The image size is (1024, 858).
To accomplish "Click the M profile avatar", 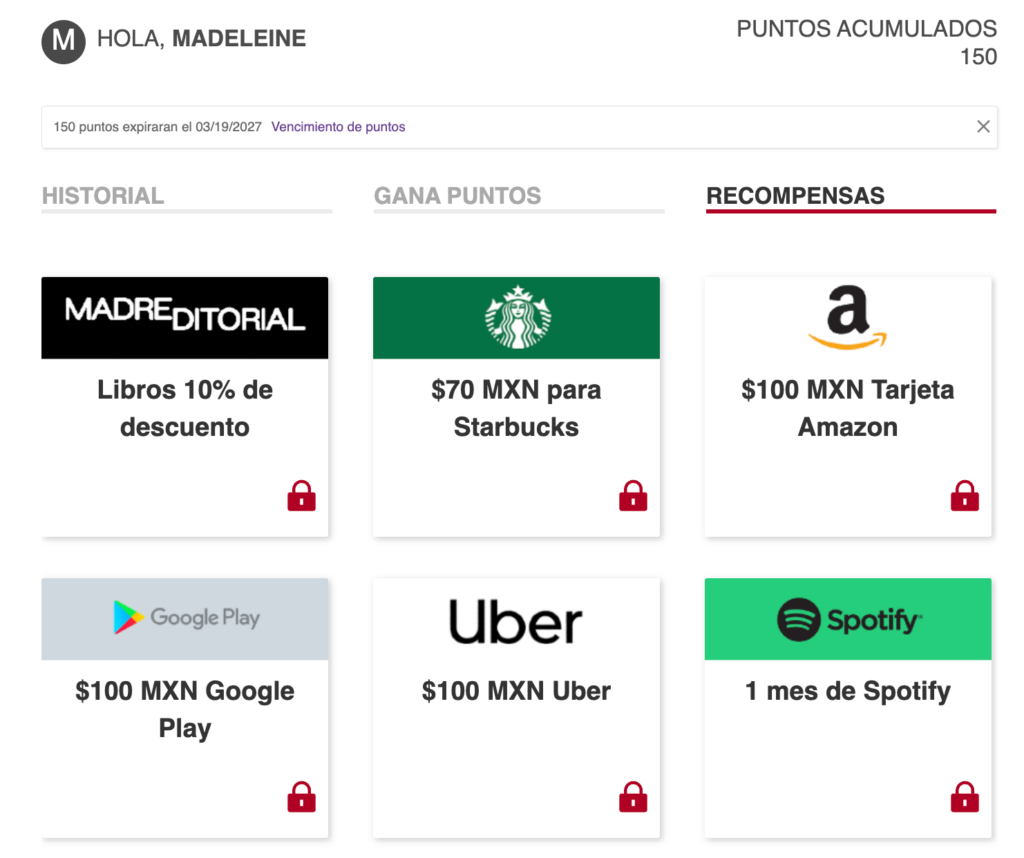I will click(x=63, y=42).
